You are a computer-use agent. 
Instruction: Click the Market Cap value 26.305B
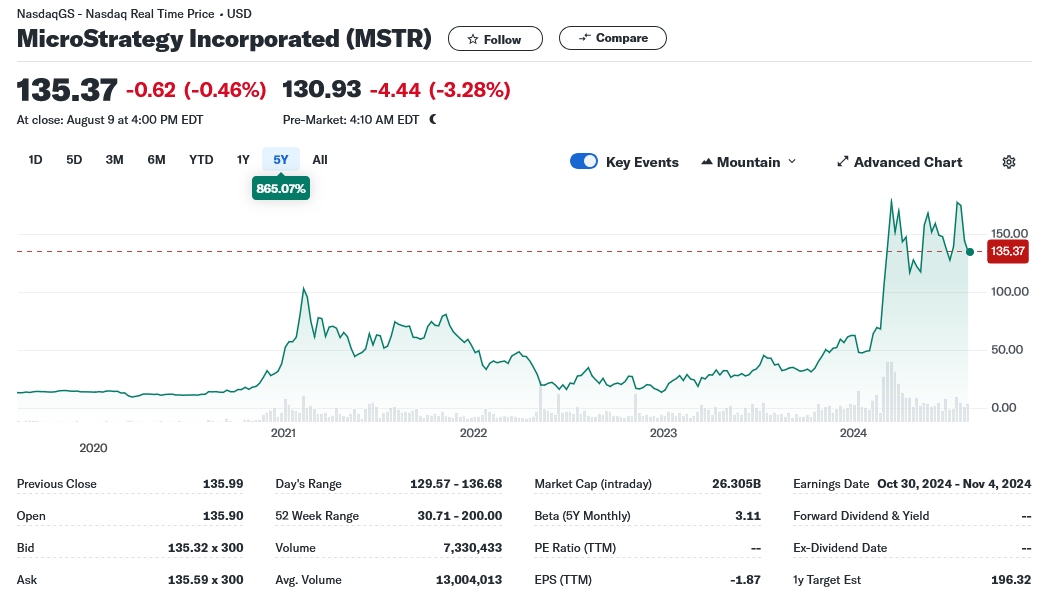click(x=736, y=483)
